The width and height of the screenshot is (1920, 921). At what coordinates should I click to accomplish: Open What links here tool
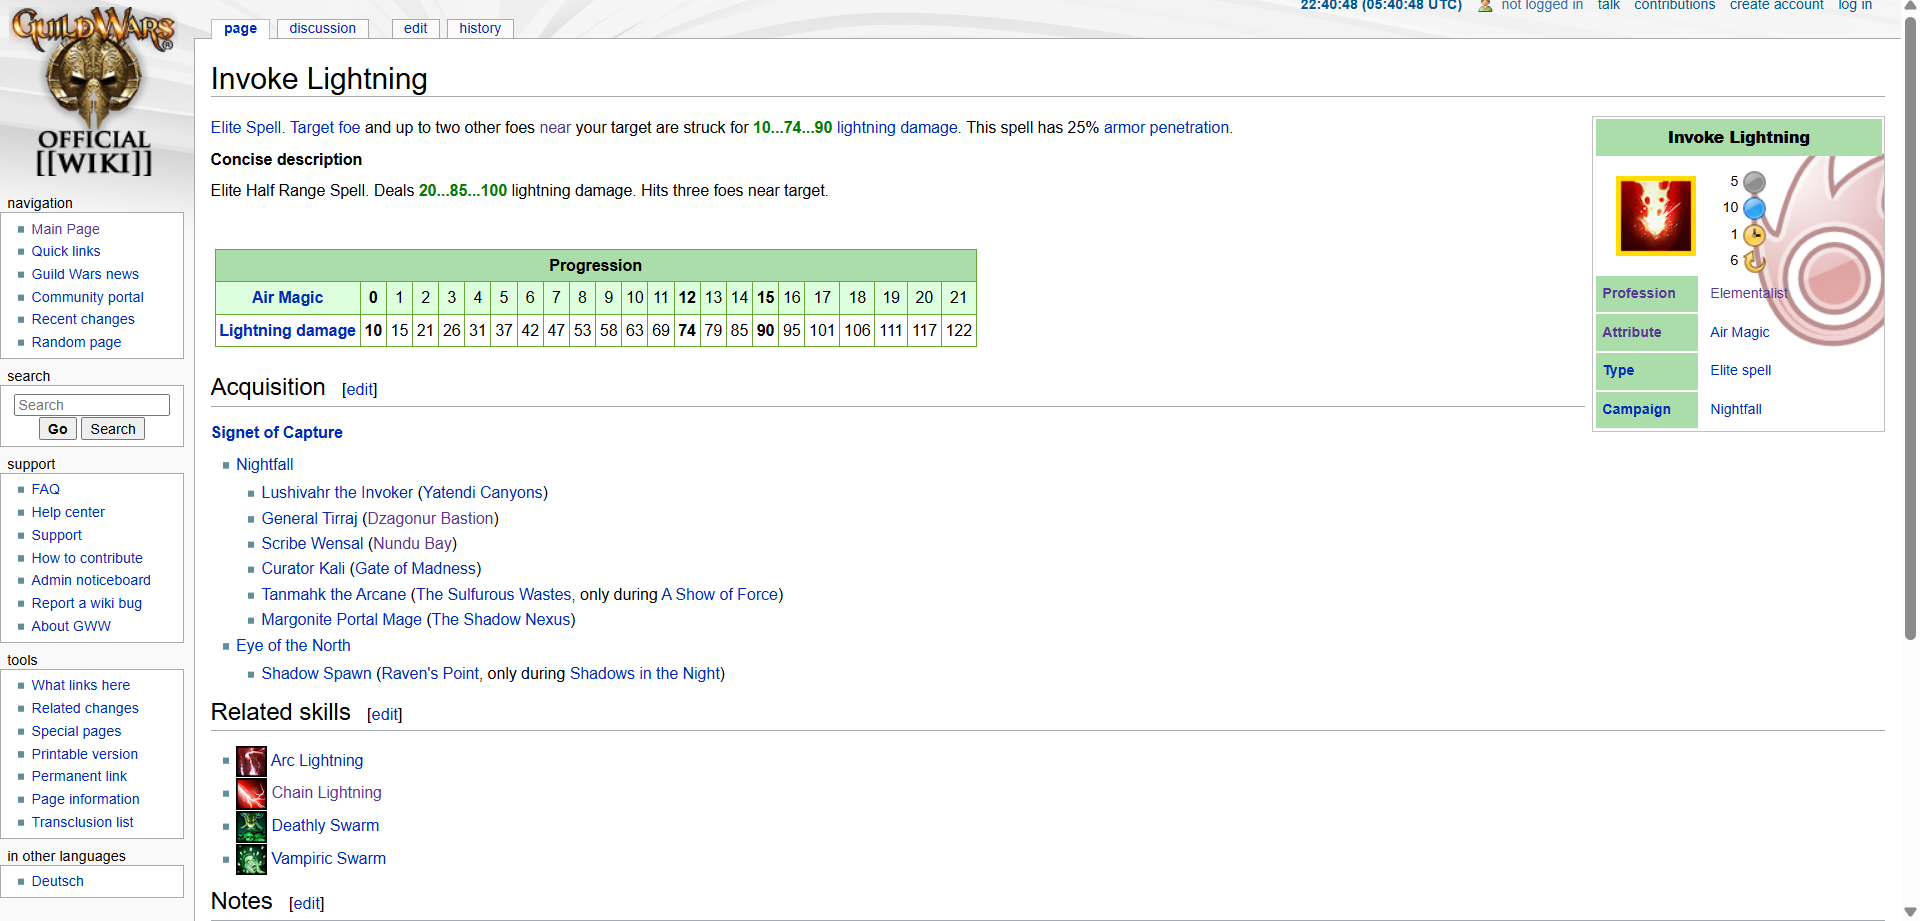81,685
